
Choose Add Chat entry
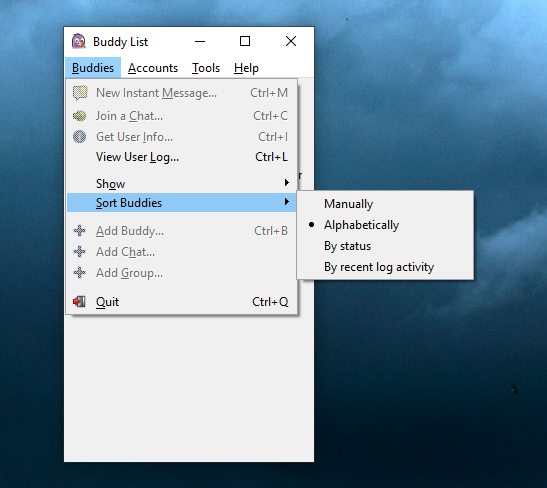click(x=181, y=252)
